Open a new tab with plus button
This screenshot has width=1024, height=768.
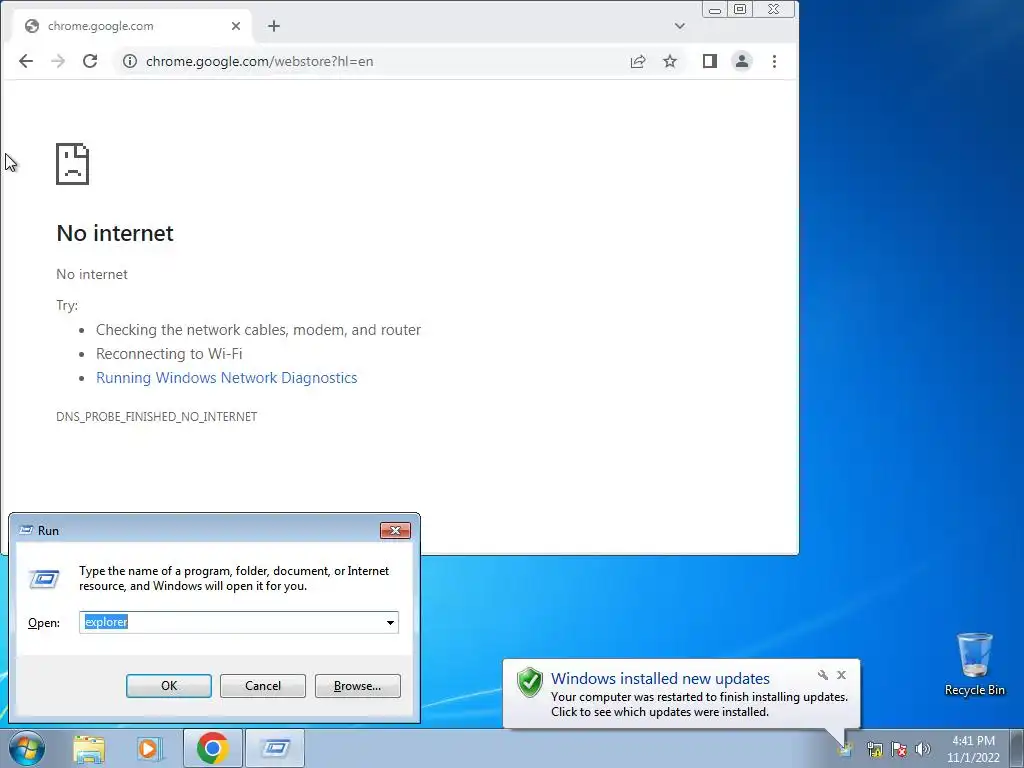pyautogui.click(x=274, y=26)
